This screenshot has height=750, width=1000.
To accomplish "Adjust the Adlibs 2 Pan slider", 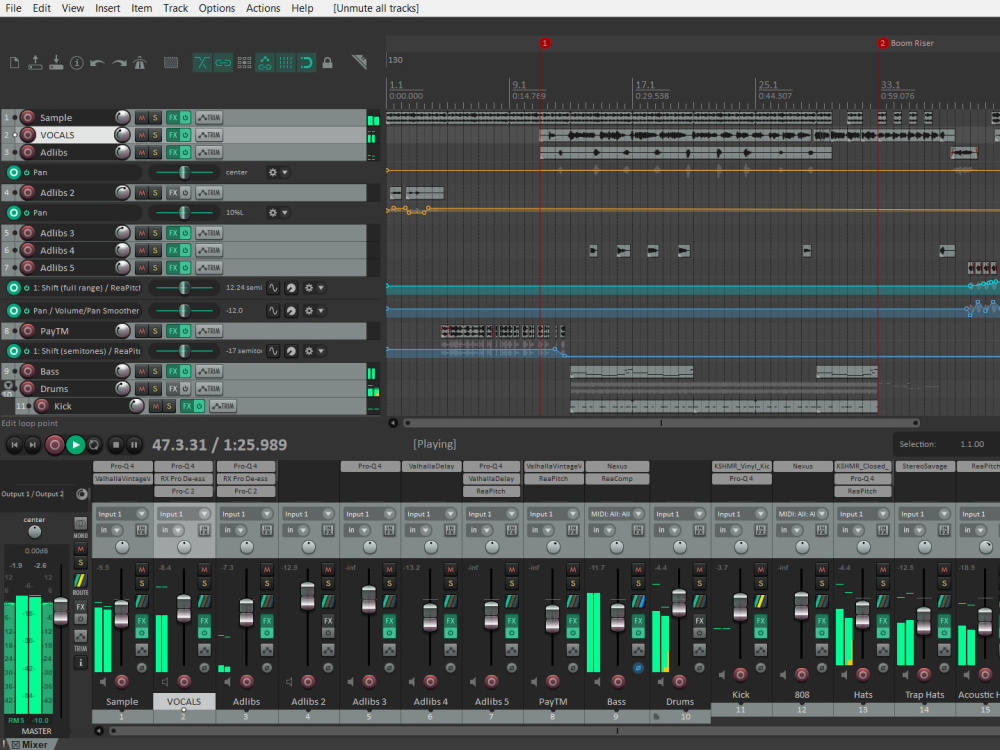I will [x=184, y=212].
